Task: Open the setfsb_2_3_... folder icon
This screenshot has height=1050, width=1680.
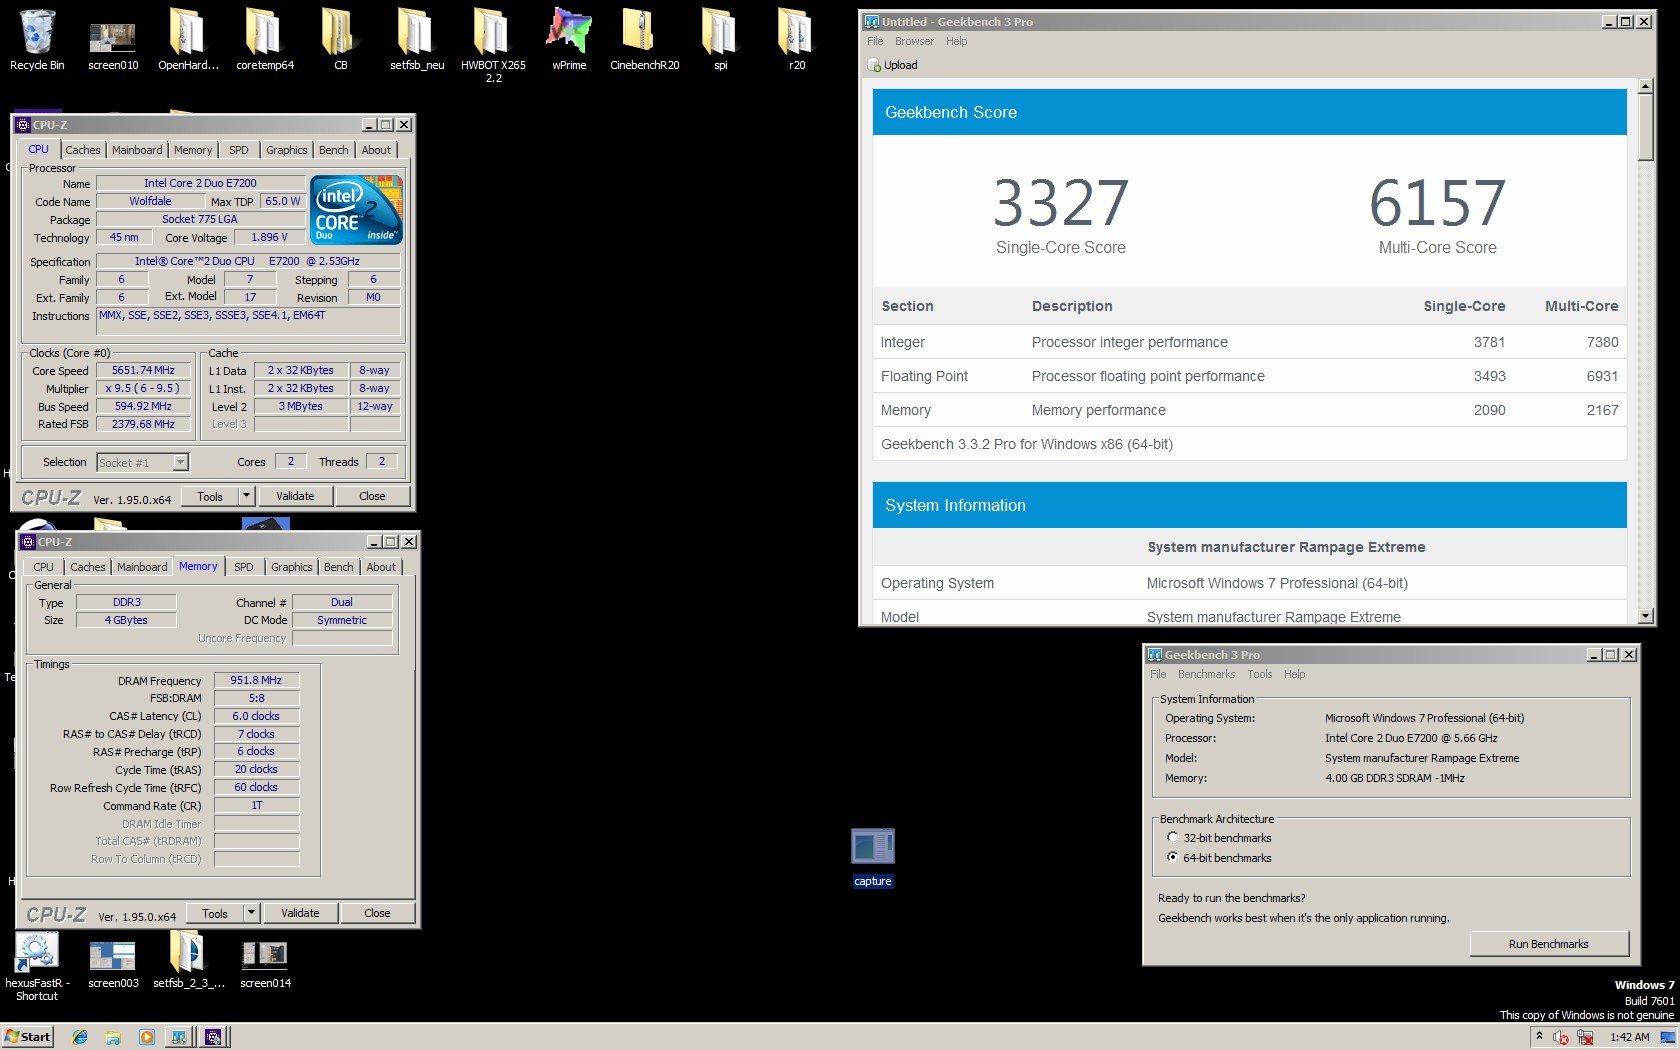Action: 188,960
